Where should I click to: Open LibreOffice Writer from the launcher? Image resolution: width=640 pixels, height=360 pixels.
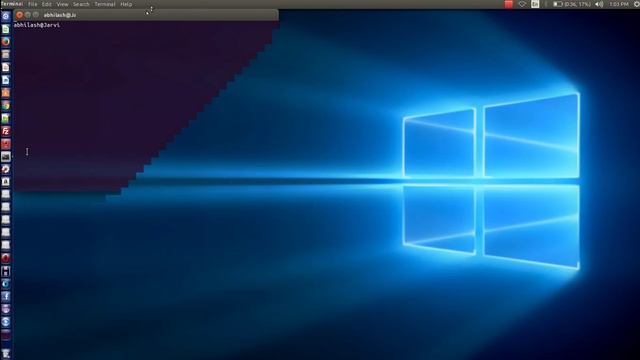tap(6, 80)
